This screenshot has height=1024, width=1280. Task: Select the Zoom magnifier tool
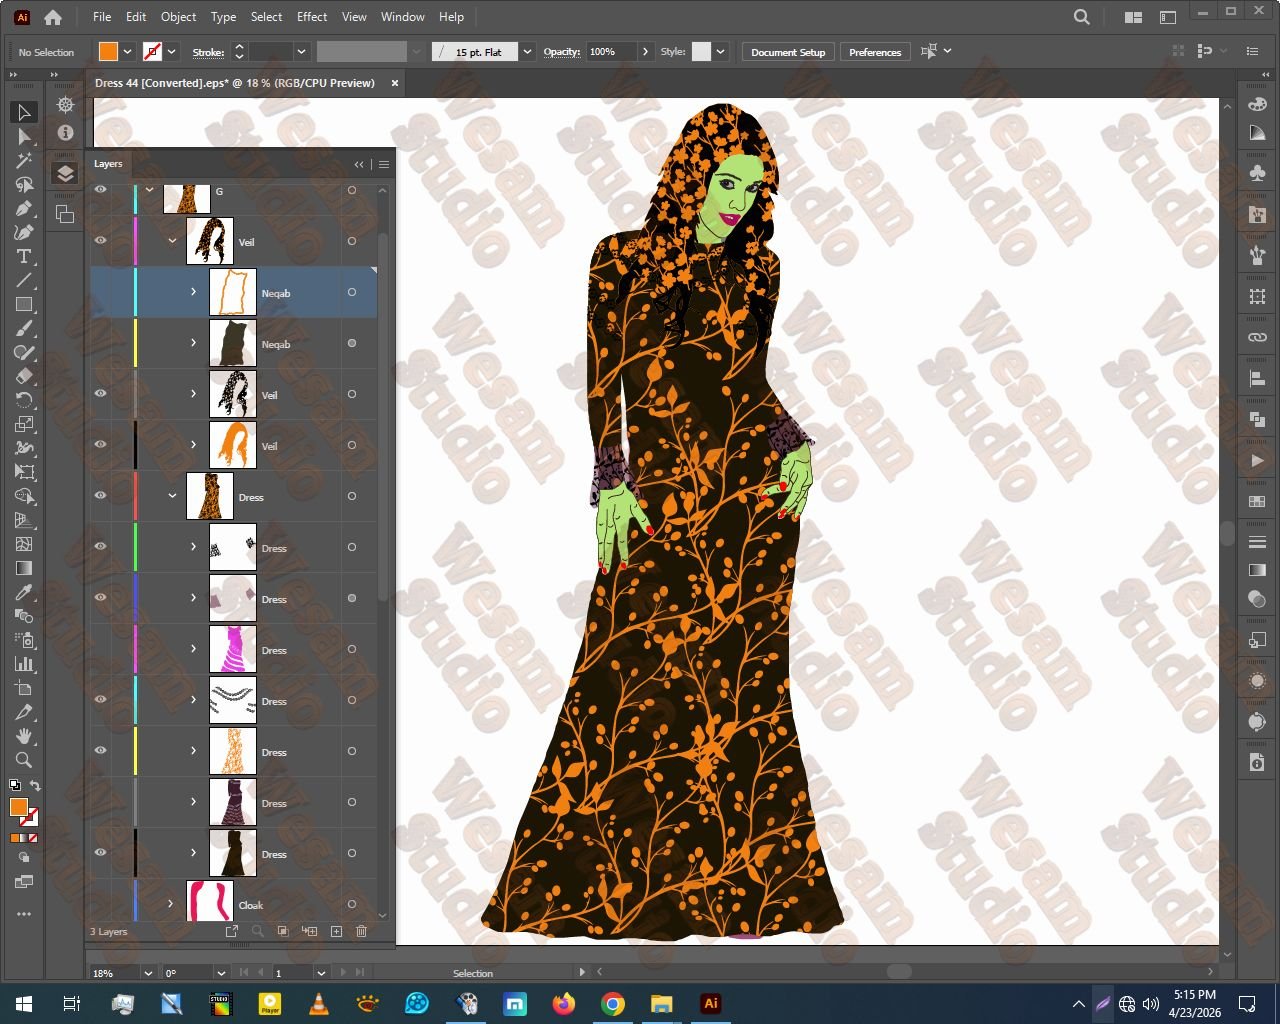[24, 760]
